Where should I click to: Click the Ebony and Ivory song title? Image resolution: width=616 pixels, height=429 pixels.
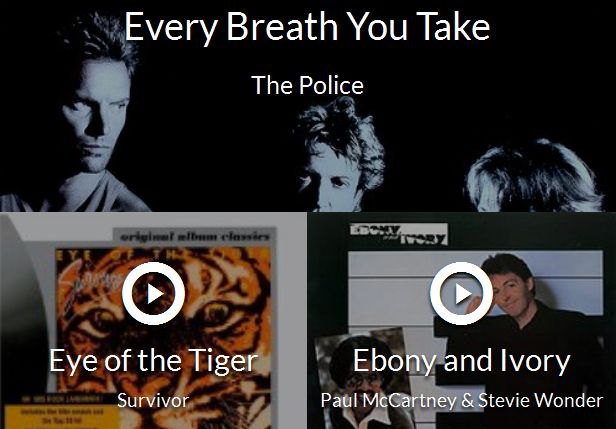(461, 361)
